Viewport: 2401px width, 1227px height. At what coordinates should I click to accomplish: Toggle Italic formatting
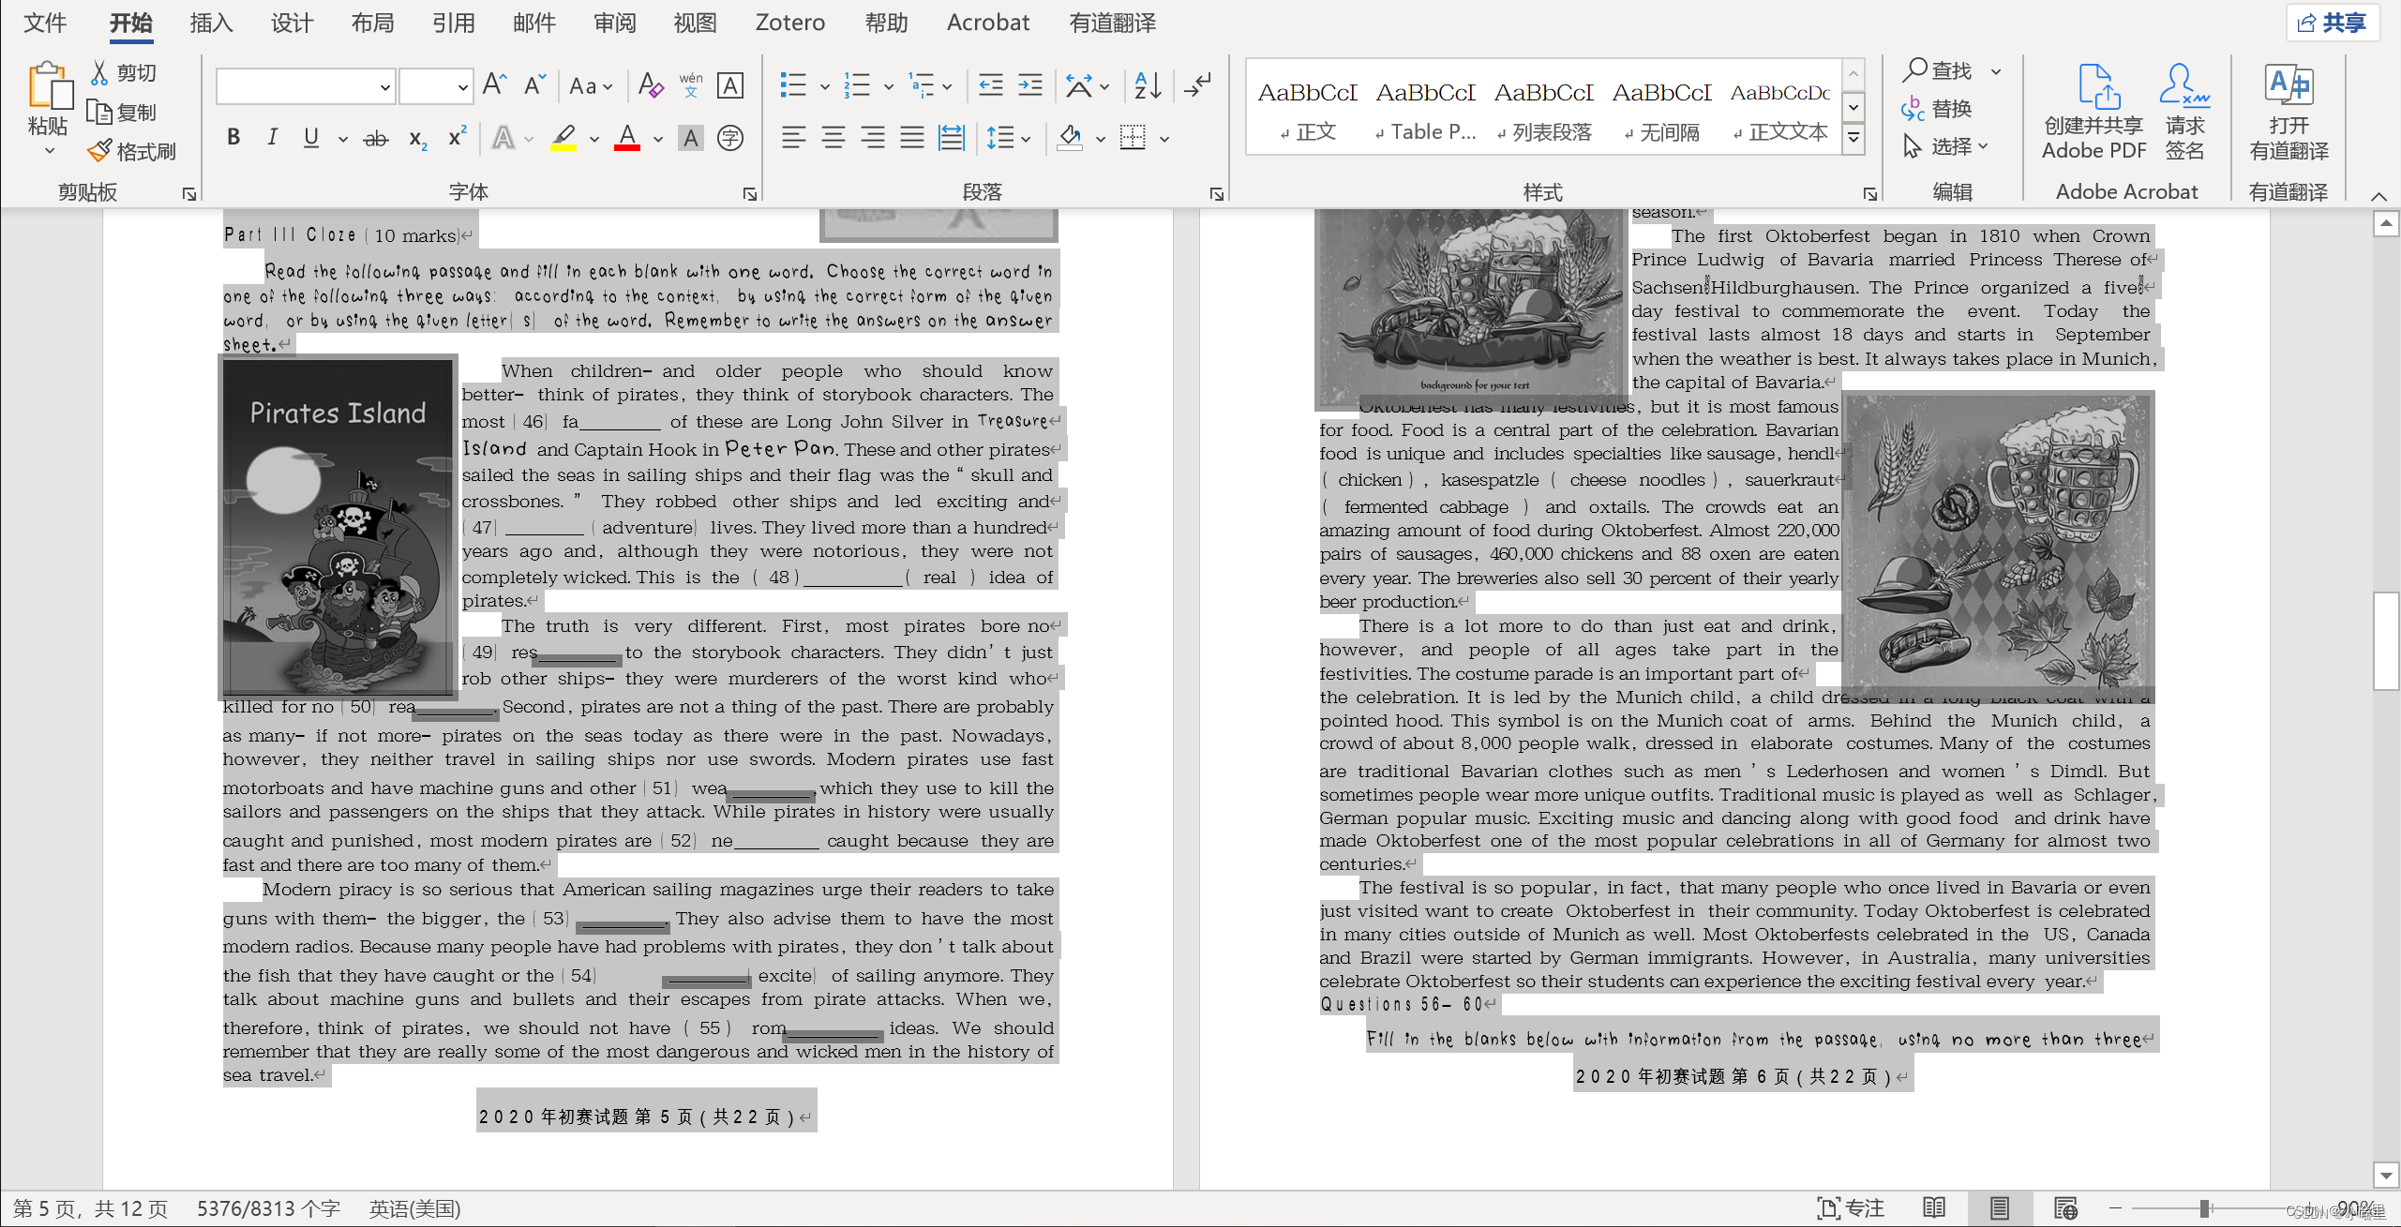tap(272, 138)
